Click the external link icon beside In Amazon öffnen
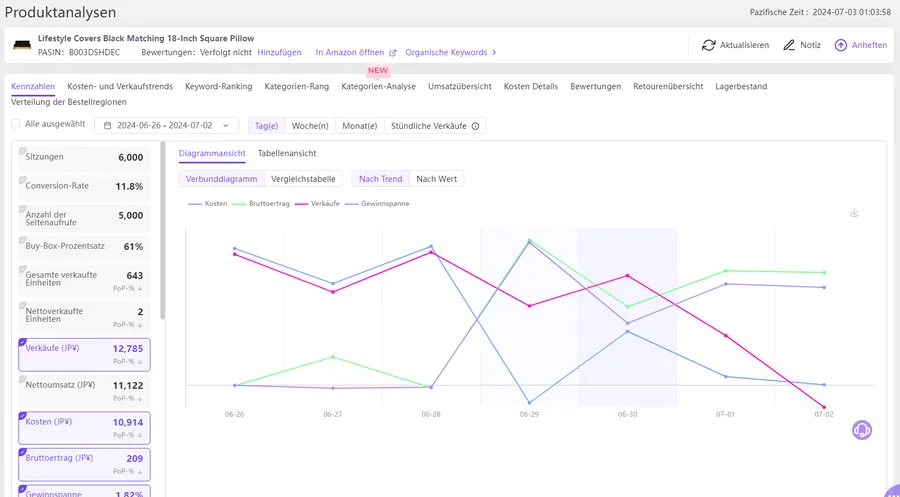Viewport: 900px width, 497px height. 393,53
